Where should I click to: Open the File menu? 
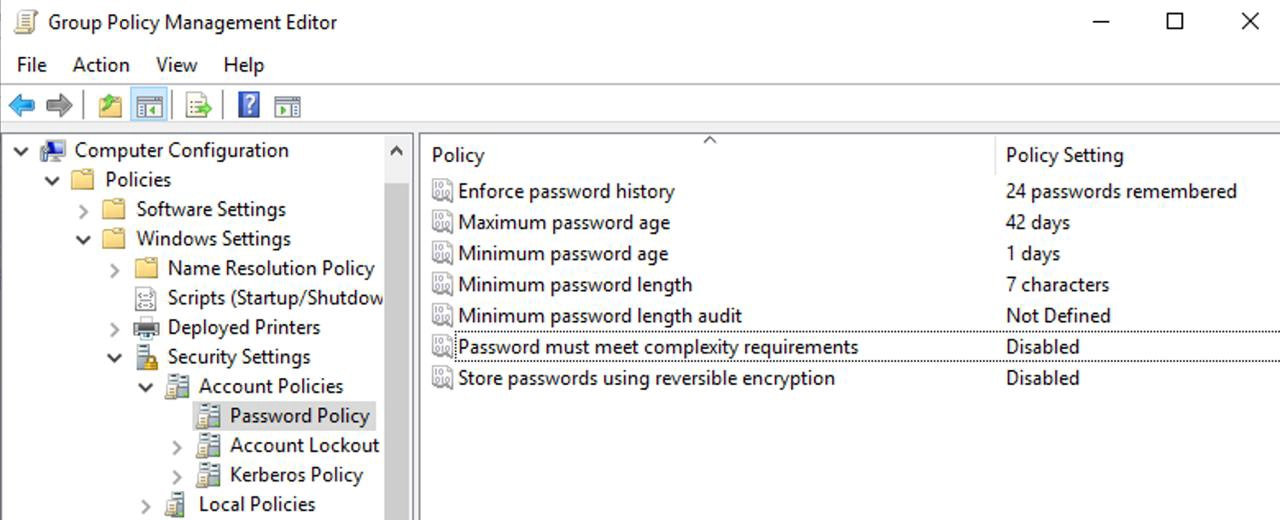click(x=32, y=65)
